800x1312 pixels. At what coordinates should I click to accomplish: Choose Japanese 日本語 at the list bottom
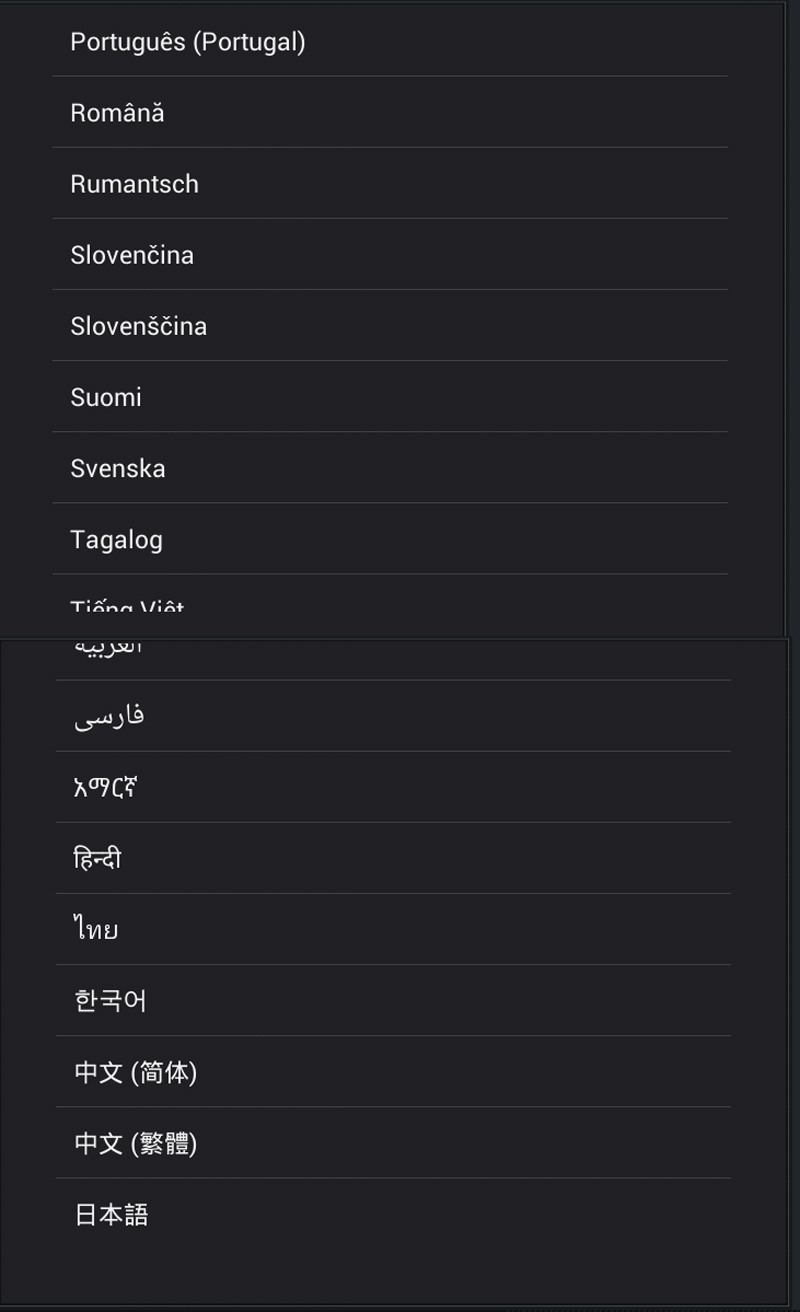(393, 1213)
